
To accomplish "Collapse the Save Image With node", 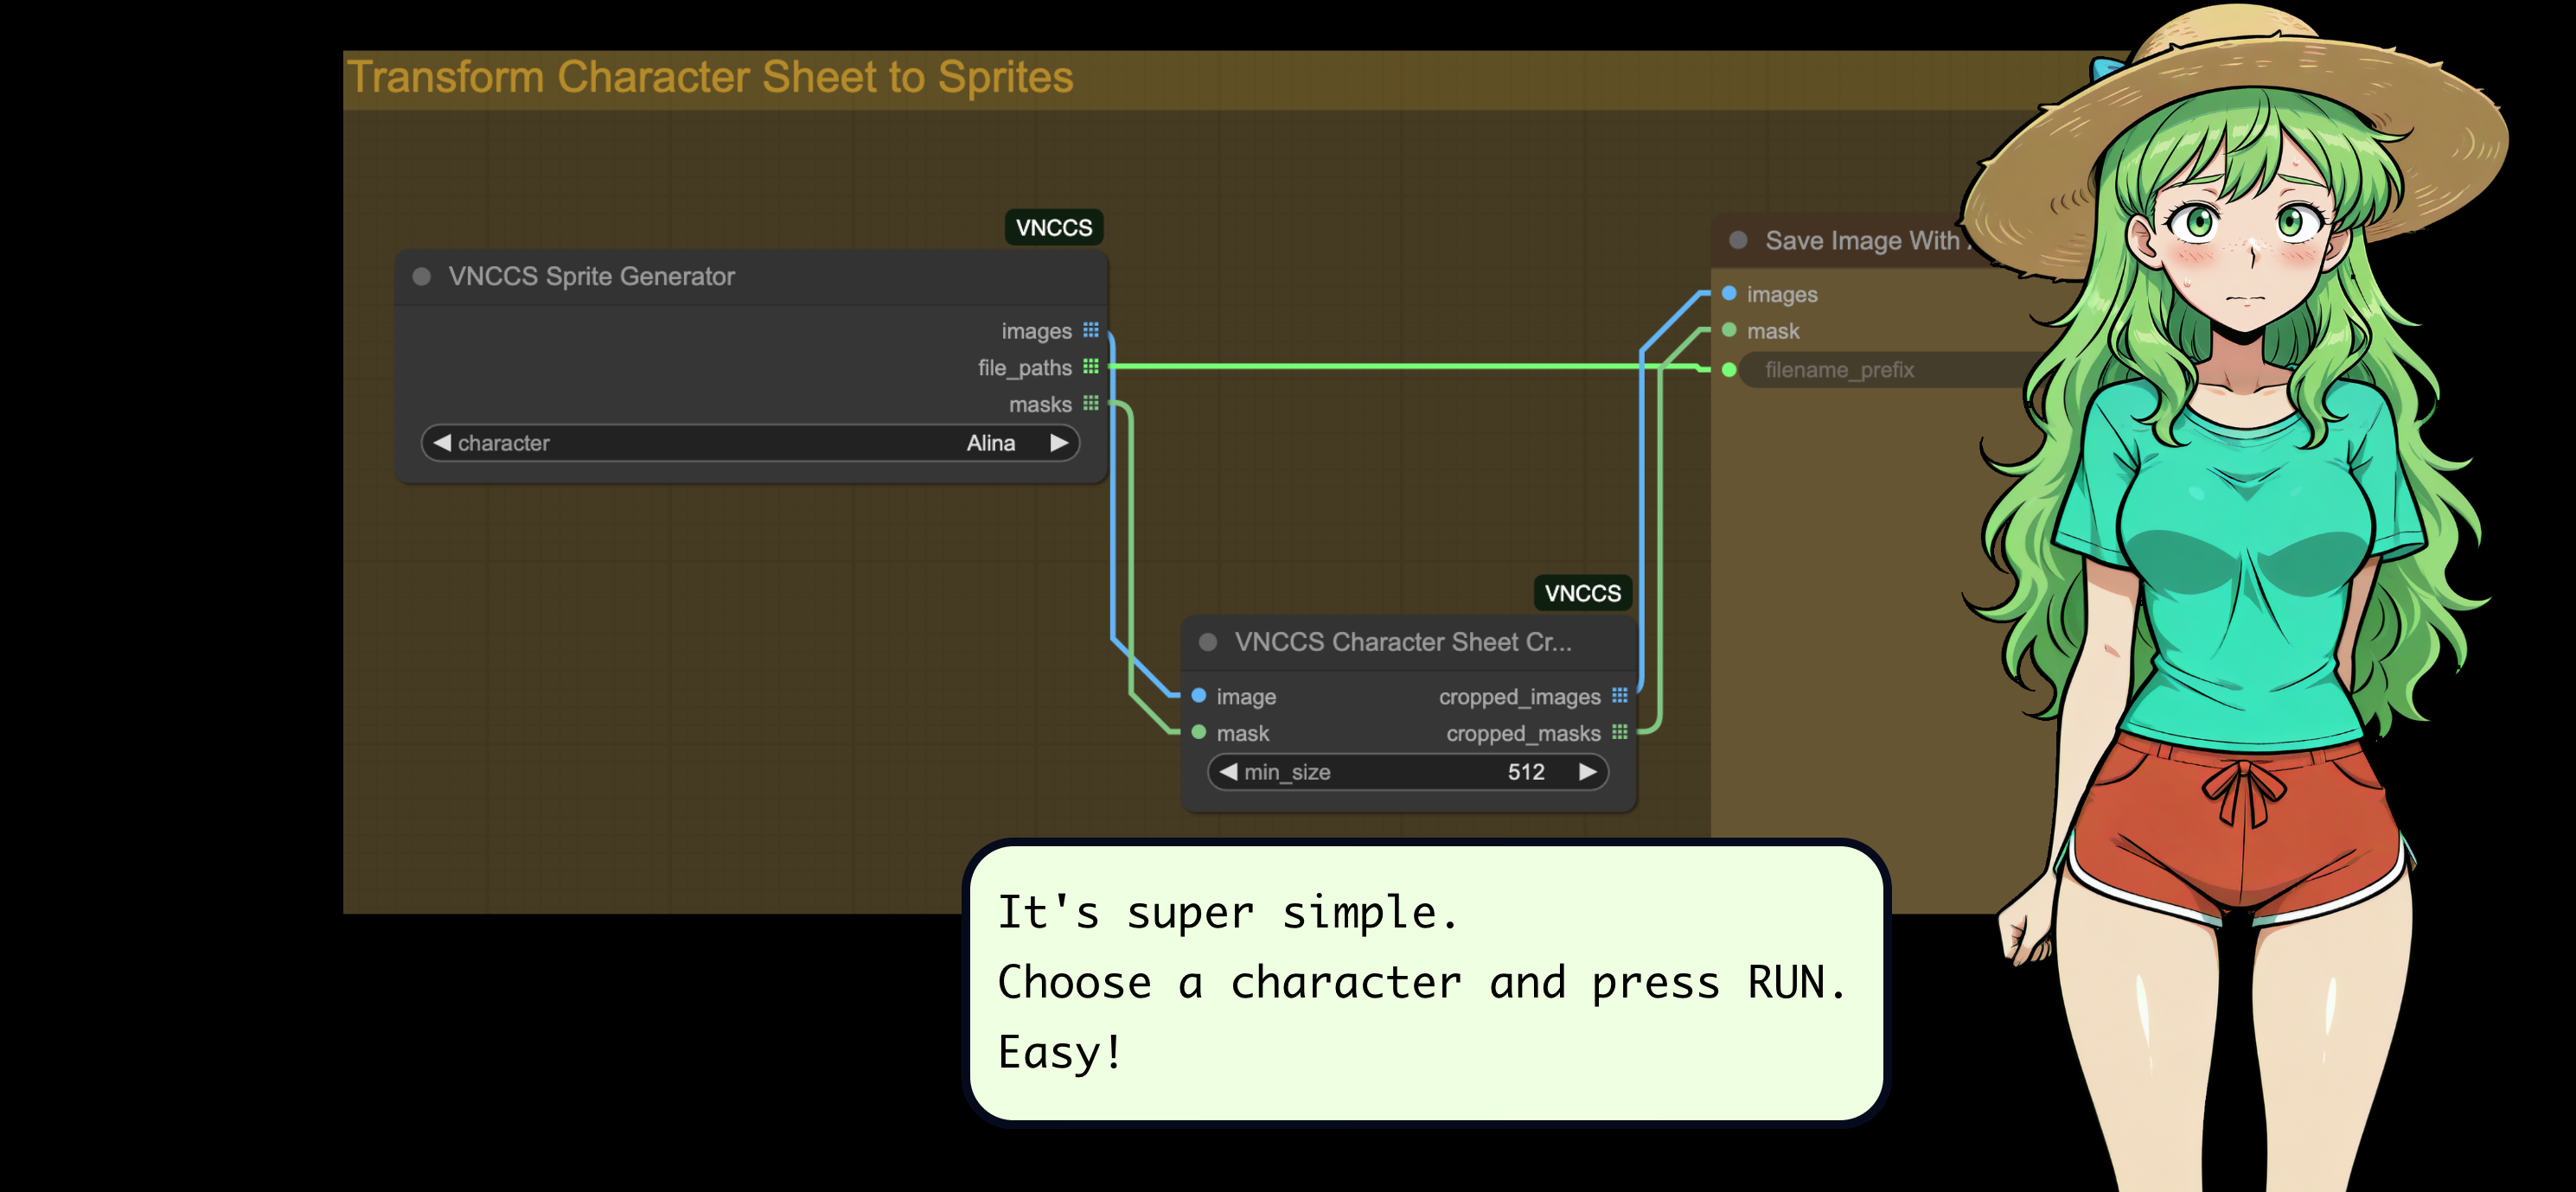I will tap(1738, 241).
